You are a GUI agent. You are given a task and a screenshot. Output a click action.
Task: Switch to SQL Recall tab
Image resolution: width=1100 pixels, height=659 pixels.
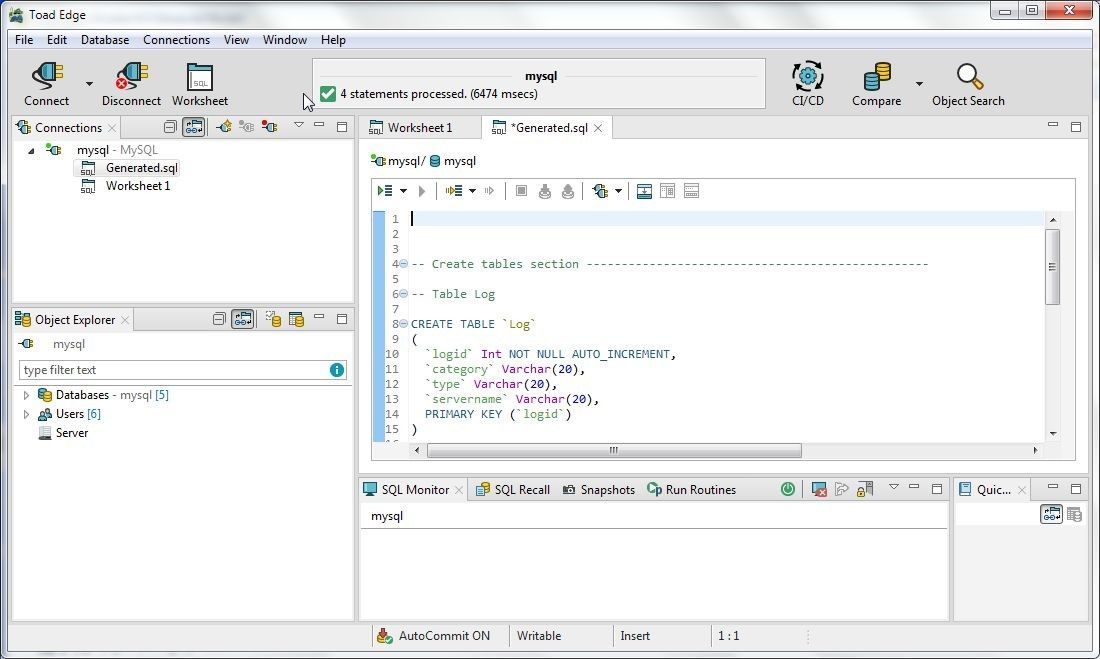[513, 490]
